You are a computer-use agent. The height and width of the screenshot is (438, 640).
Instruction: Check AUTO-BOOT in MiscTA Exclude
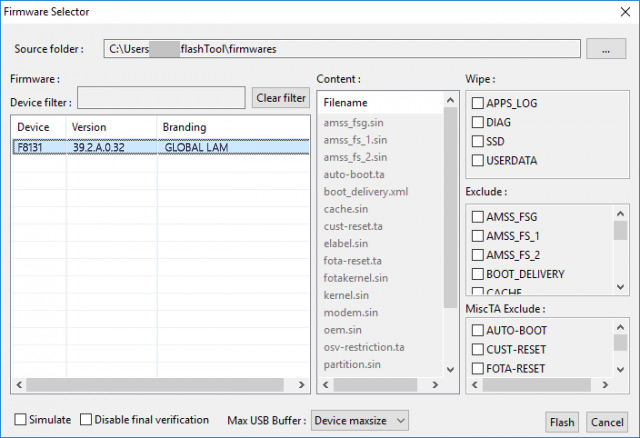(x=478, y=330)
